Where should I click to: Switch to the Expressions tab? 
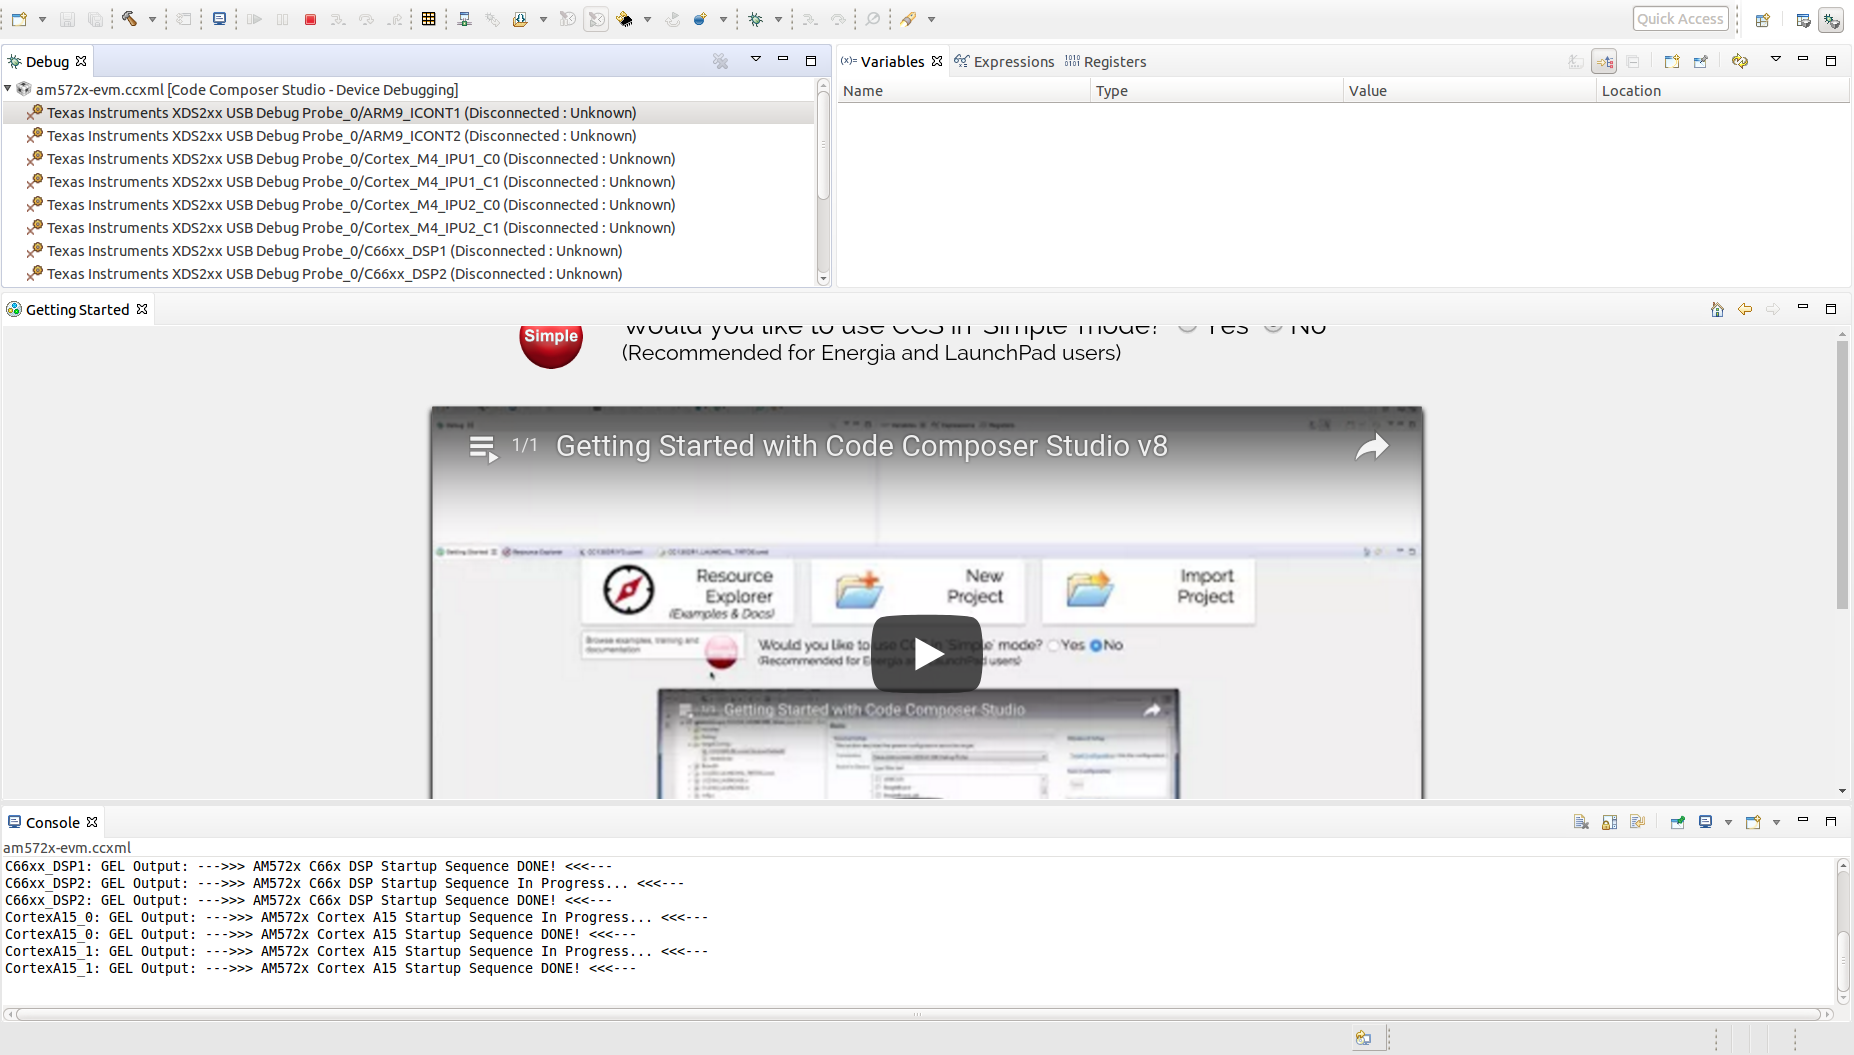1004,62
